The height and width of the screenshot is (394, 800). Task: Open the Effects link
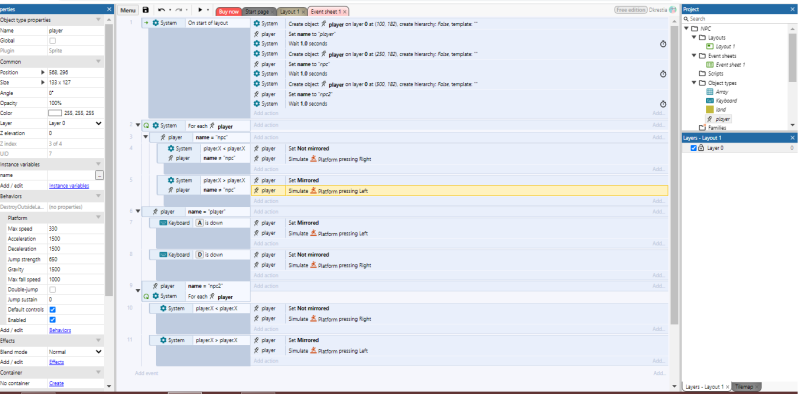(56, 362)
